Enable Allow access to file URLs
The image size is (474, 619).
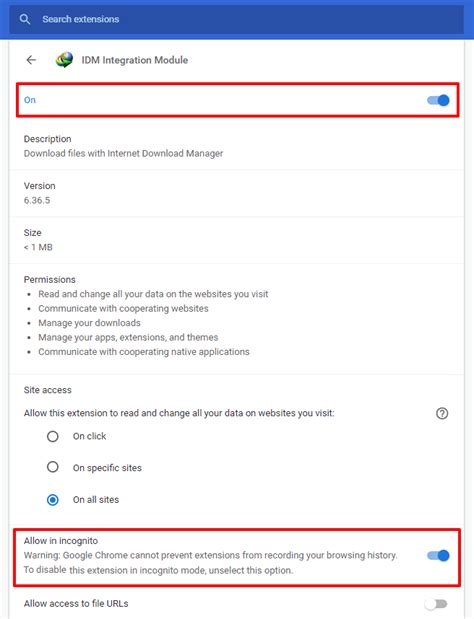click(x=436, y=604)
